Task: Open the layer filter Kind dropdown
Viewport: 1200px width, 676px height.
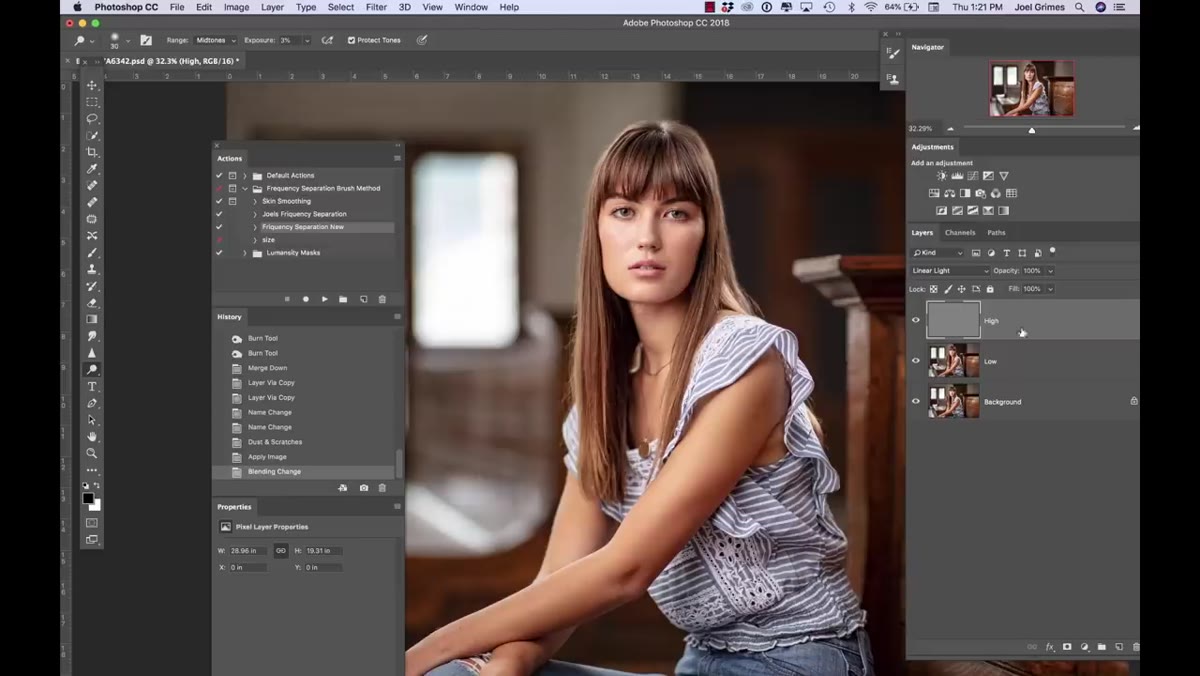Action: 937,253
